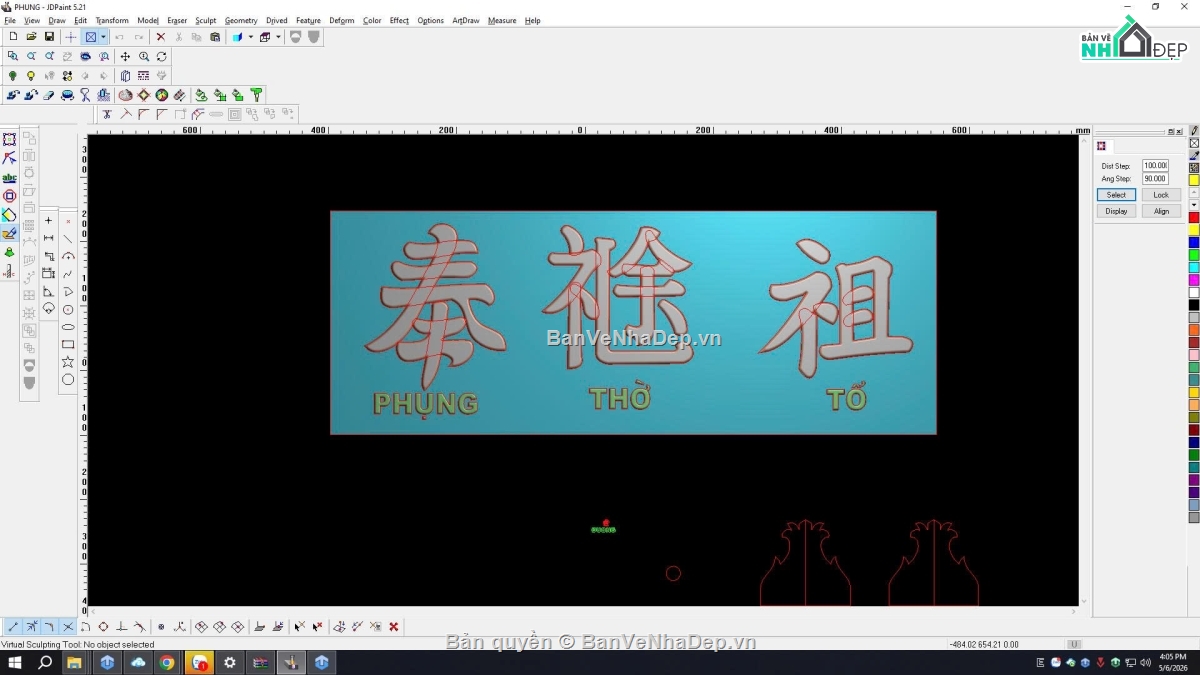Pick the red color swatch in palette
Image resolution: width=1200 pixels, height=675 pixels.
click(x=1194, y=217)
